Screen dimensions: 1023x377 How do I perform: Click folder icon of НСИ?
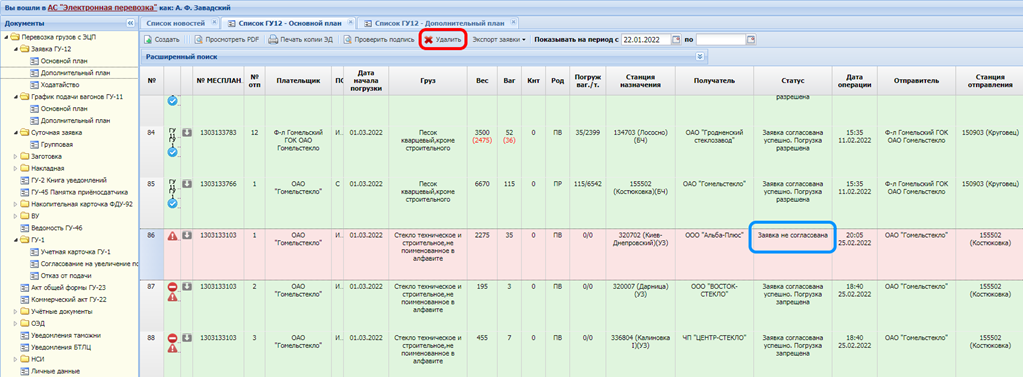(x=25, y=359)
